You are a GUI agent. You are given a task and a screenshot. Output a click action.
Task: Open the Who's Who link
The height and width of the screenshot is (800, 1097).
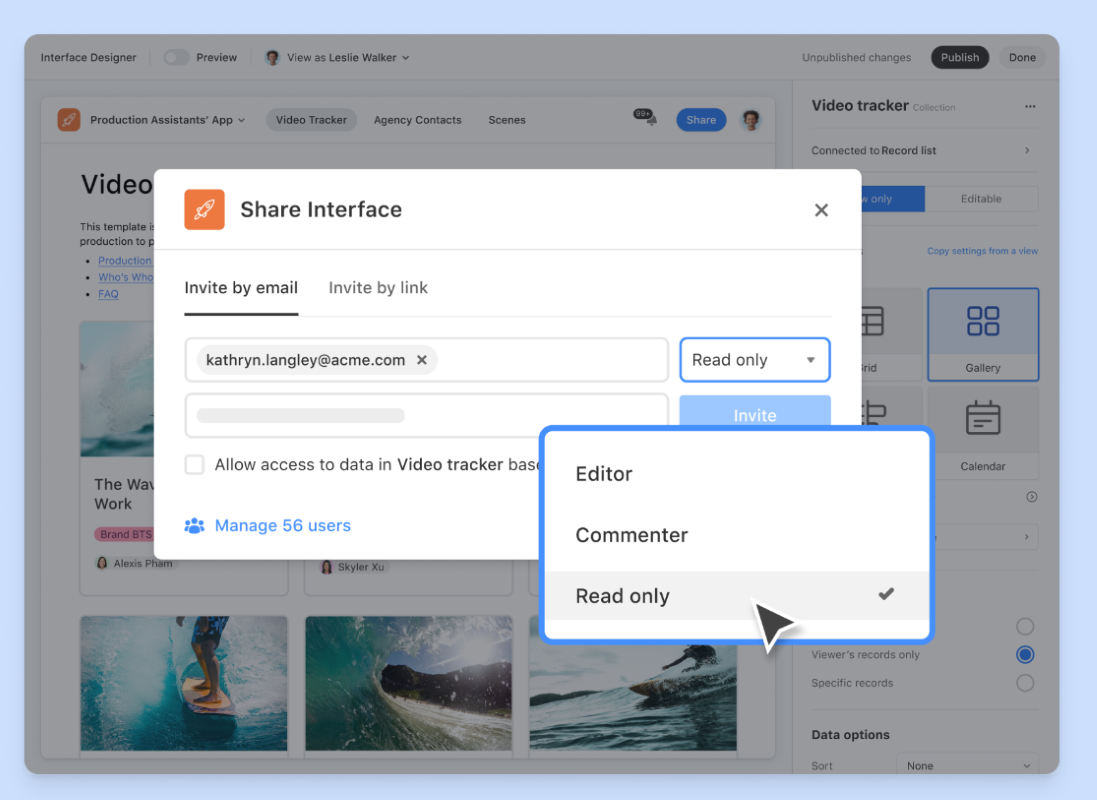(x=125, y=277)
